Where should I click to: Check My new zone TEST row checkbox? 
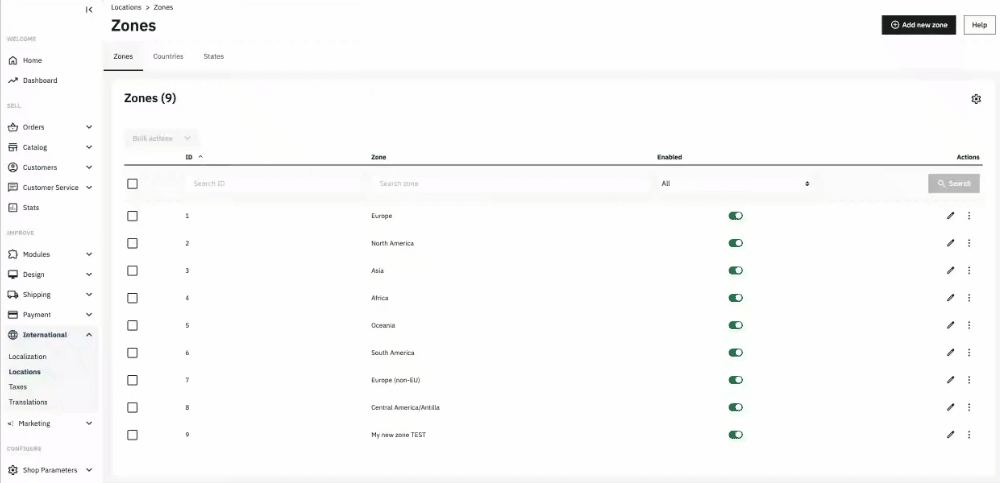click(x=132, y=435)
